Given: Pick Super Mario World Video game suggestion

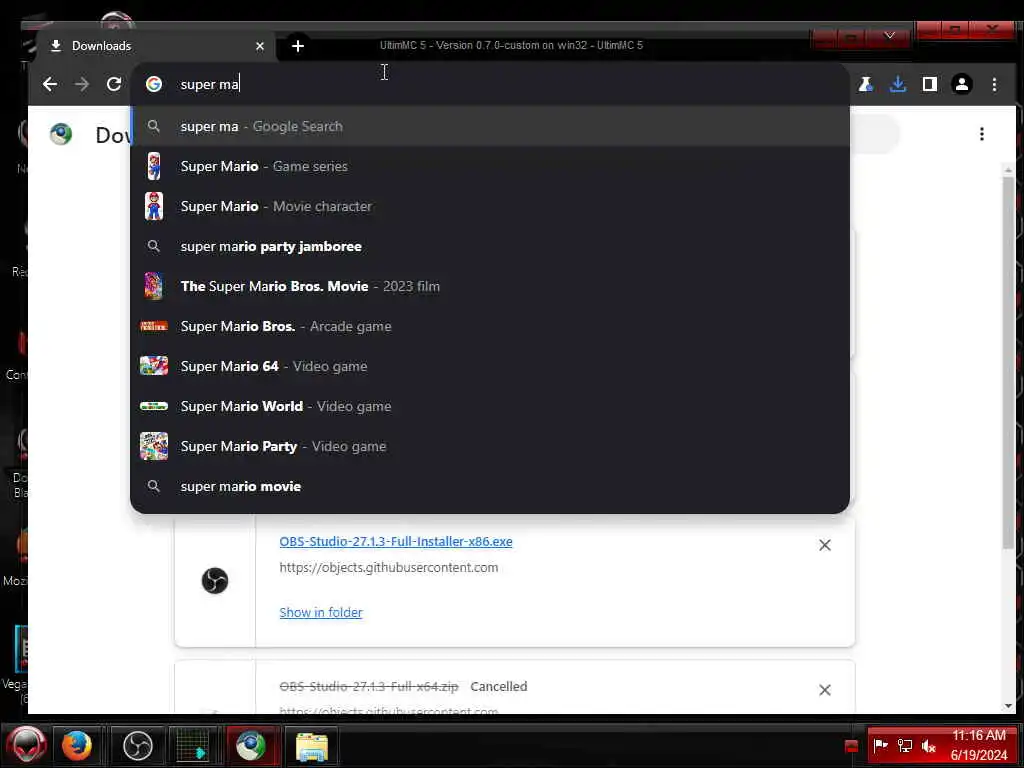Looking at the screenshot, I should 490,406.
